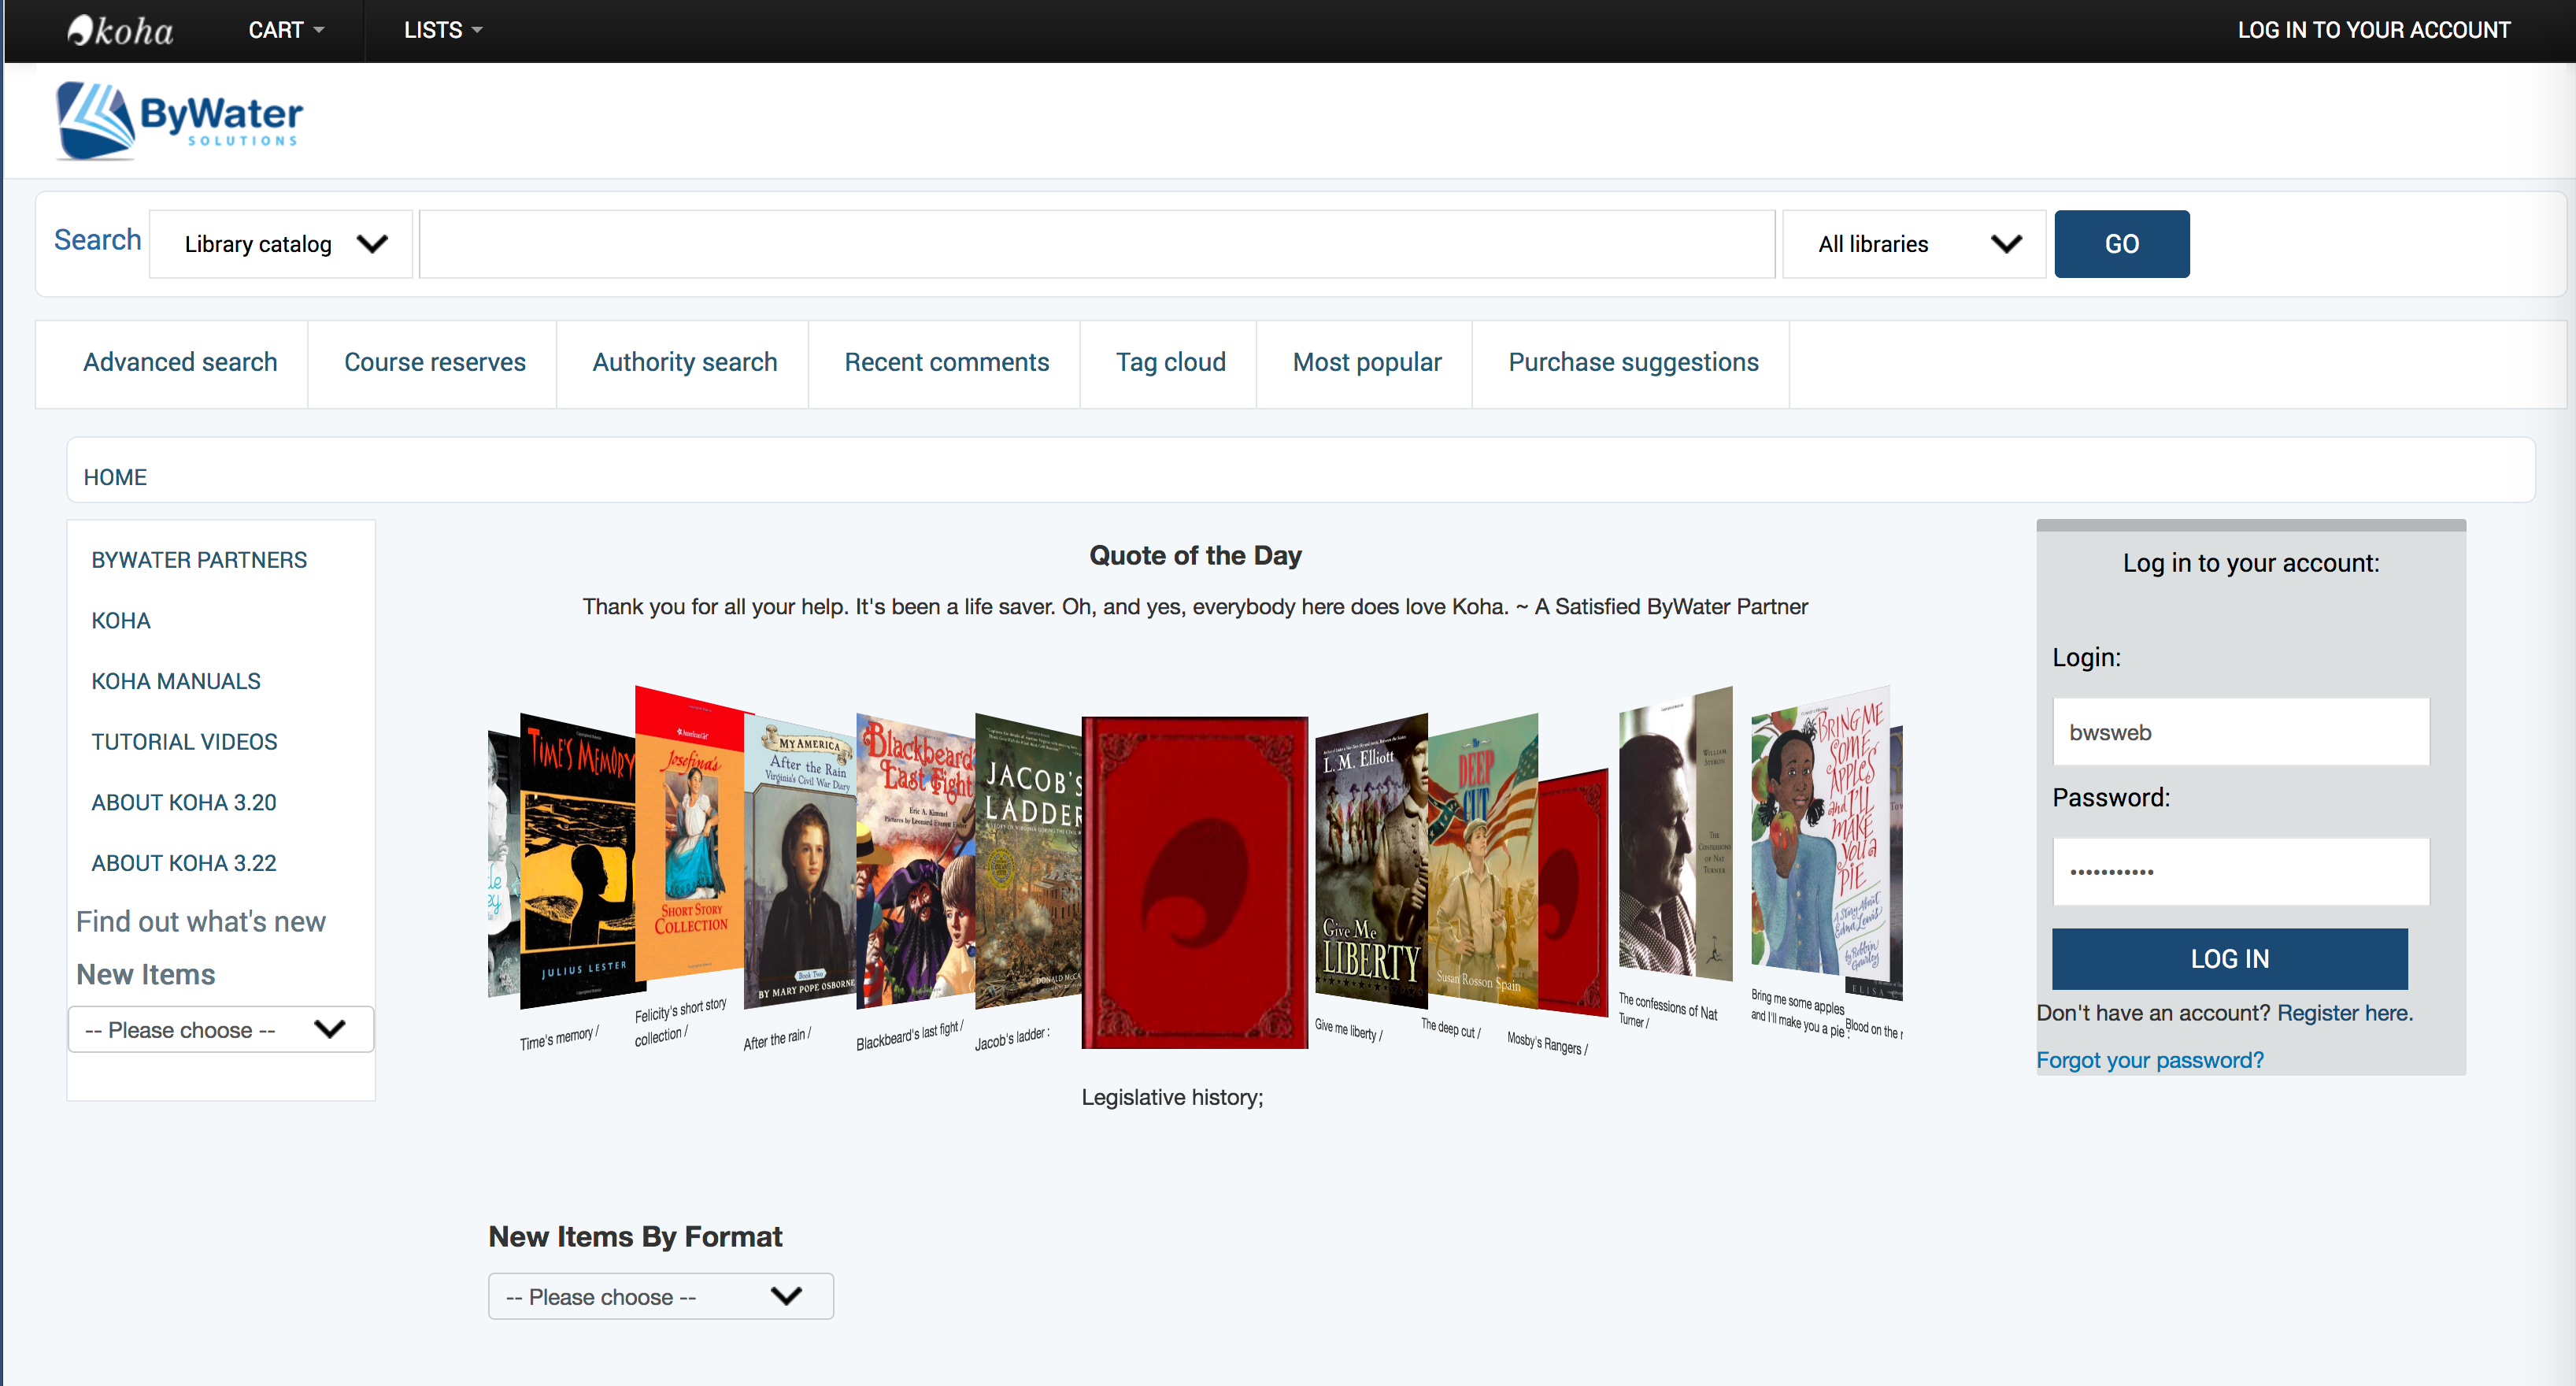Viewport: 2576px width, 1386px height.
Task: Click the ByWater Solutions logo
Action: (180, 121)
